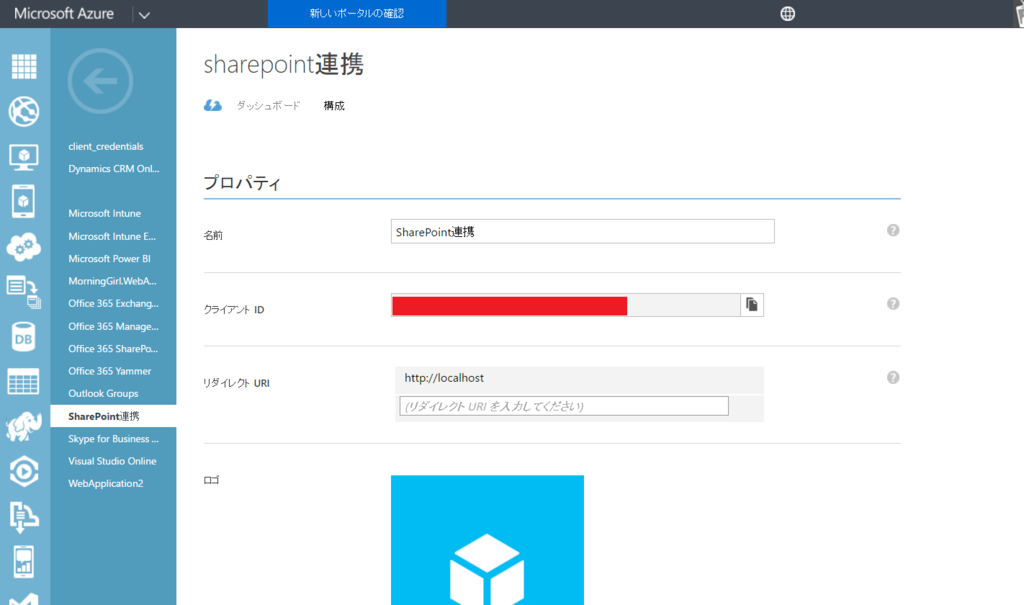Select the highlighted SharePoint連携 list item

pos(114,416)
